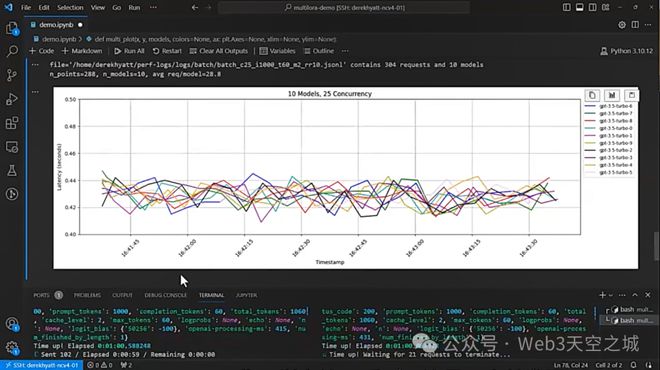The width and height of the screenshot is (660, 370).
Task: Open the Search view in activity bar
Action: click(12, 51)
